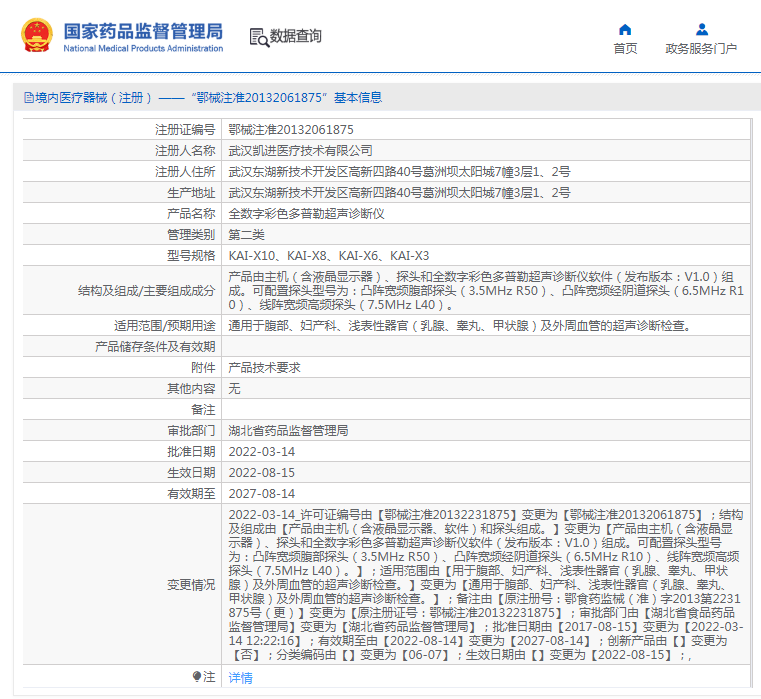Go to the 首页 text label
Screen dimensions: 761x699
click(x=625, y=48)
